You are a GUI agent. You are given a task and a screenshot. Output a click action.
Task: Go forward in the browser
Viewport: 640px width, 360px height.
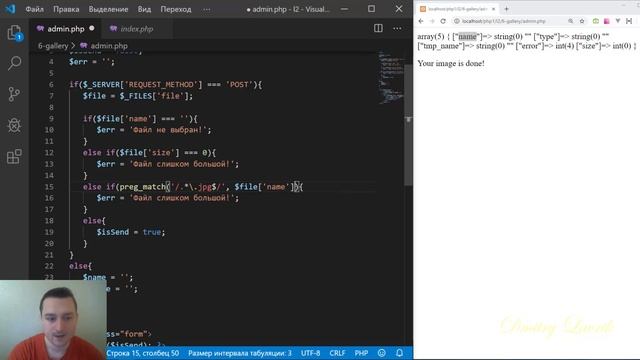(x=432, y=21)
